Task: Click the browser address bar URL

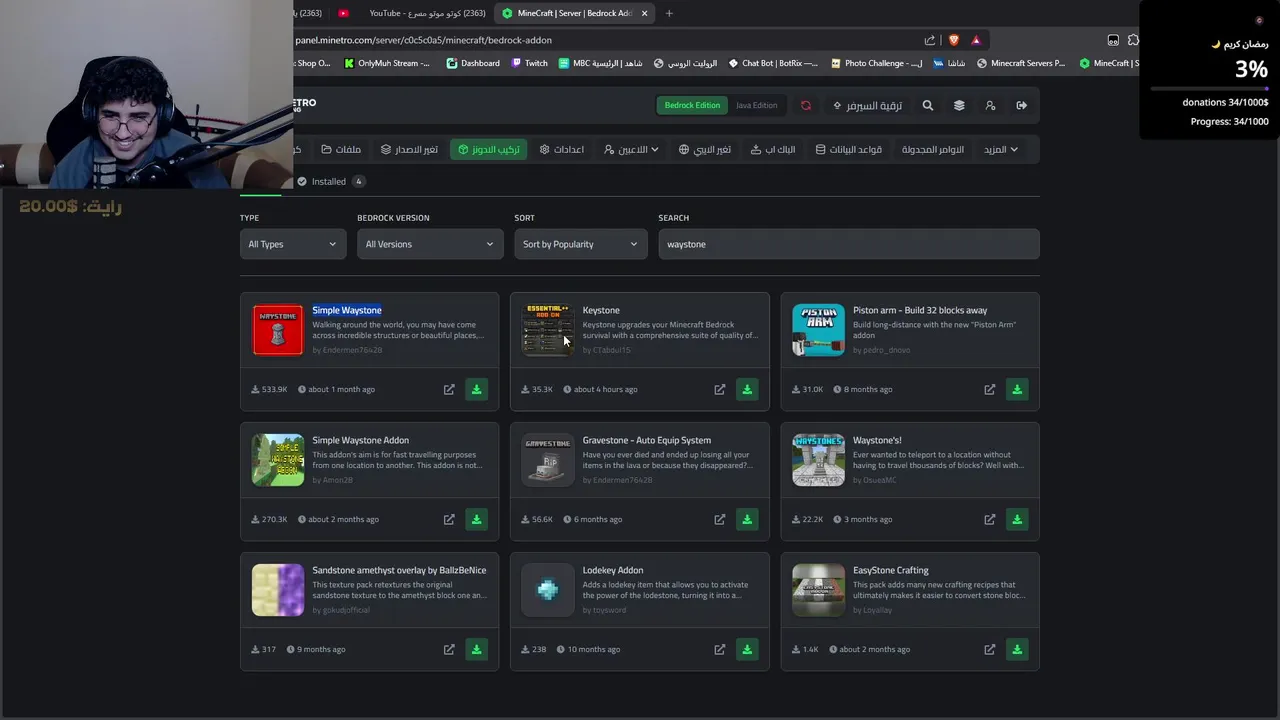Action: pos(423,40)
